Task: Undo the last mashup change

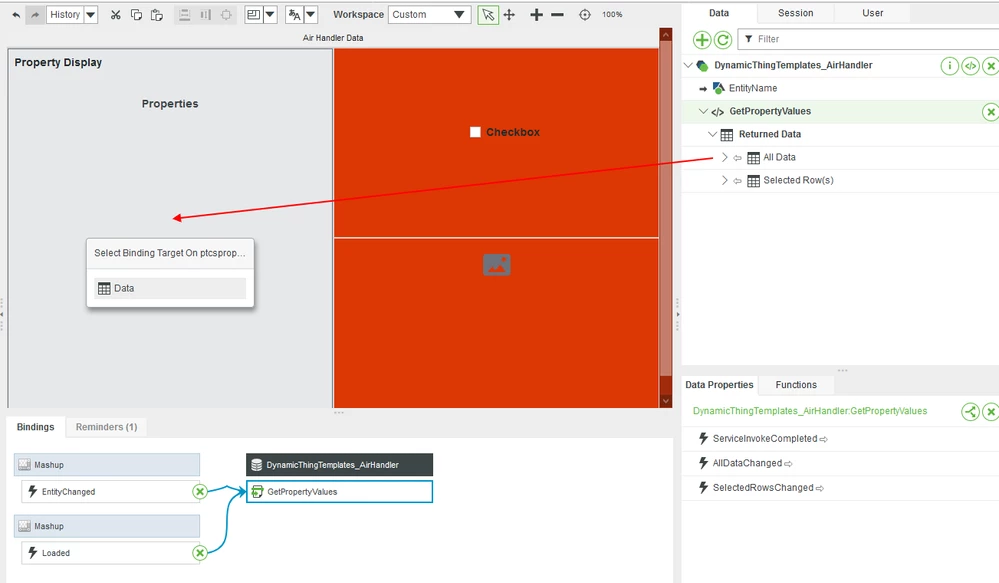Action: pos(16,15)
